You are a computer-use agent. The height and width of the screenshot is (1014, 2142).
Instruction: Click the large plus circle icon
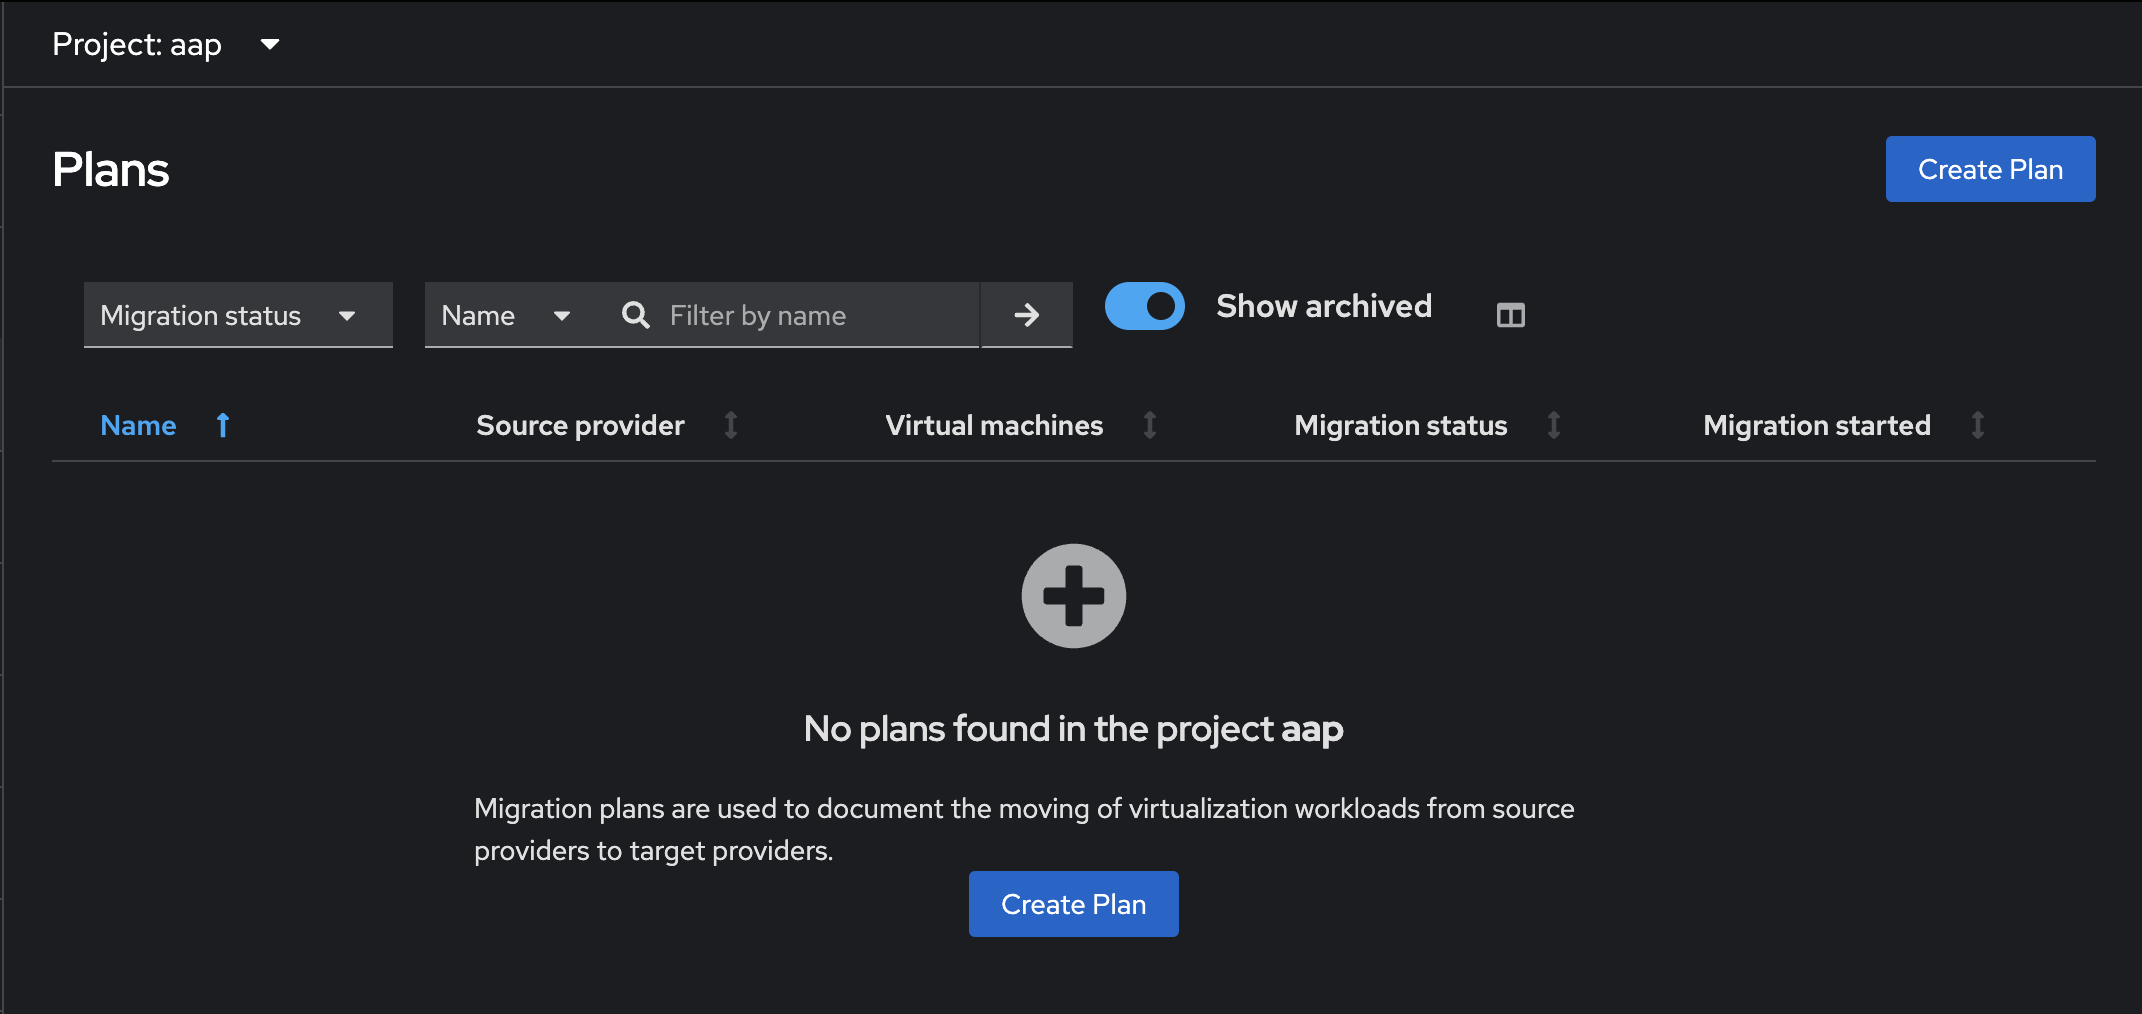pyautogui.click(x=1073, y=596)
